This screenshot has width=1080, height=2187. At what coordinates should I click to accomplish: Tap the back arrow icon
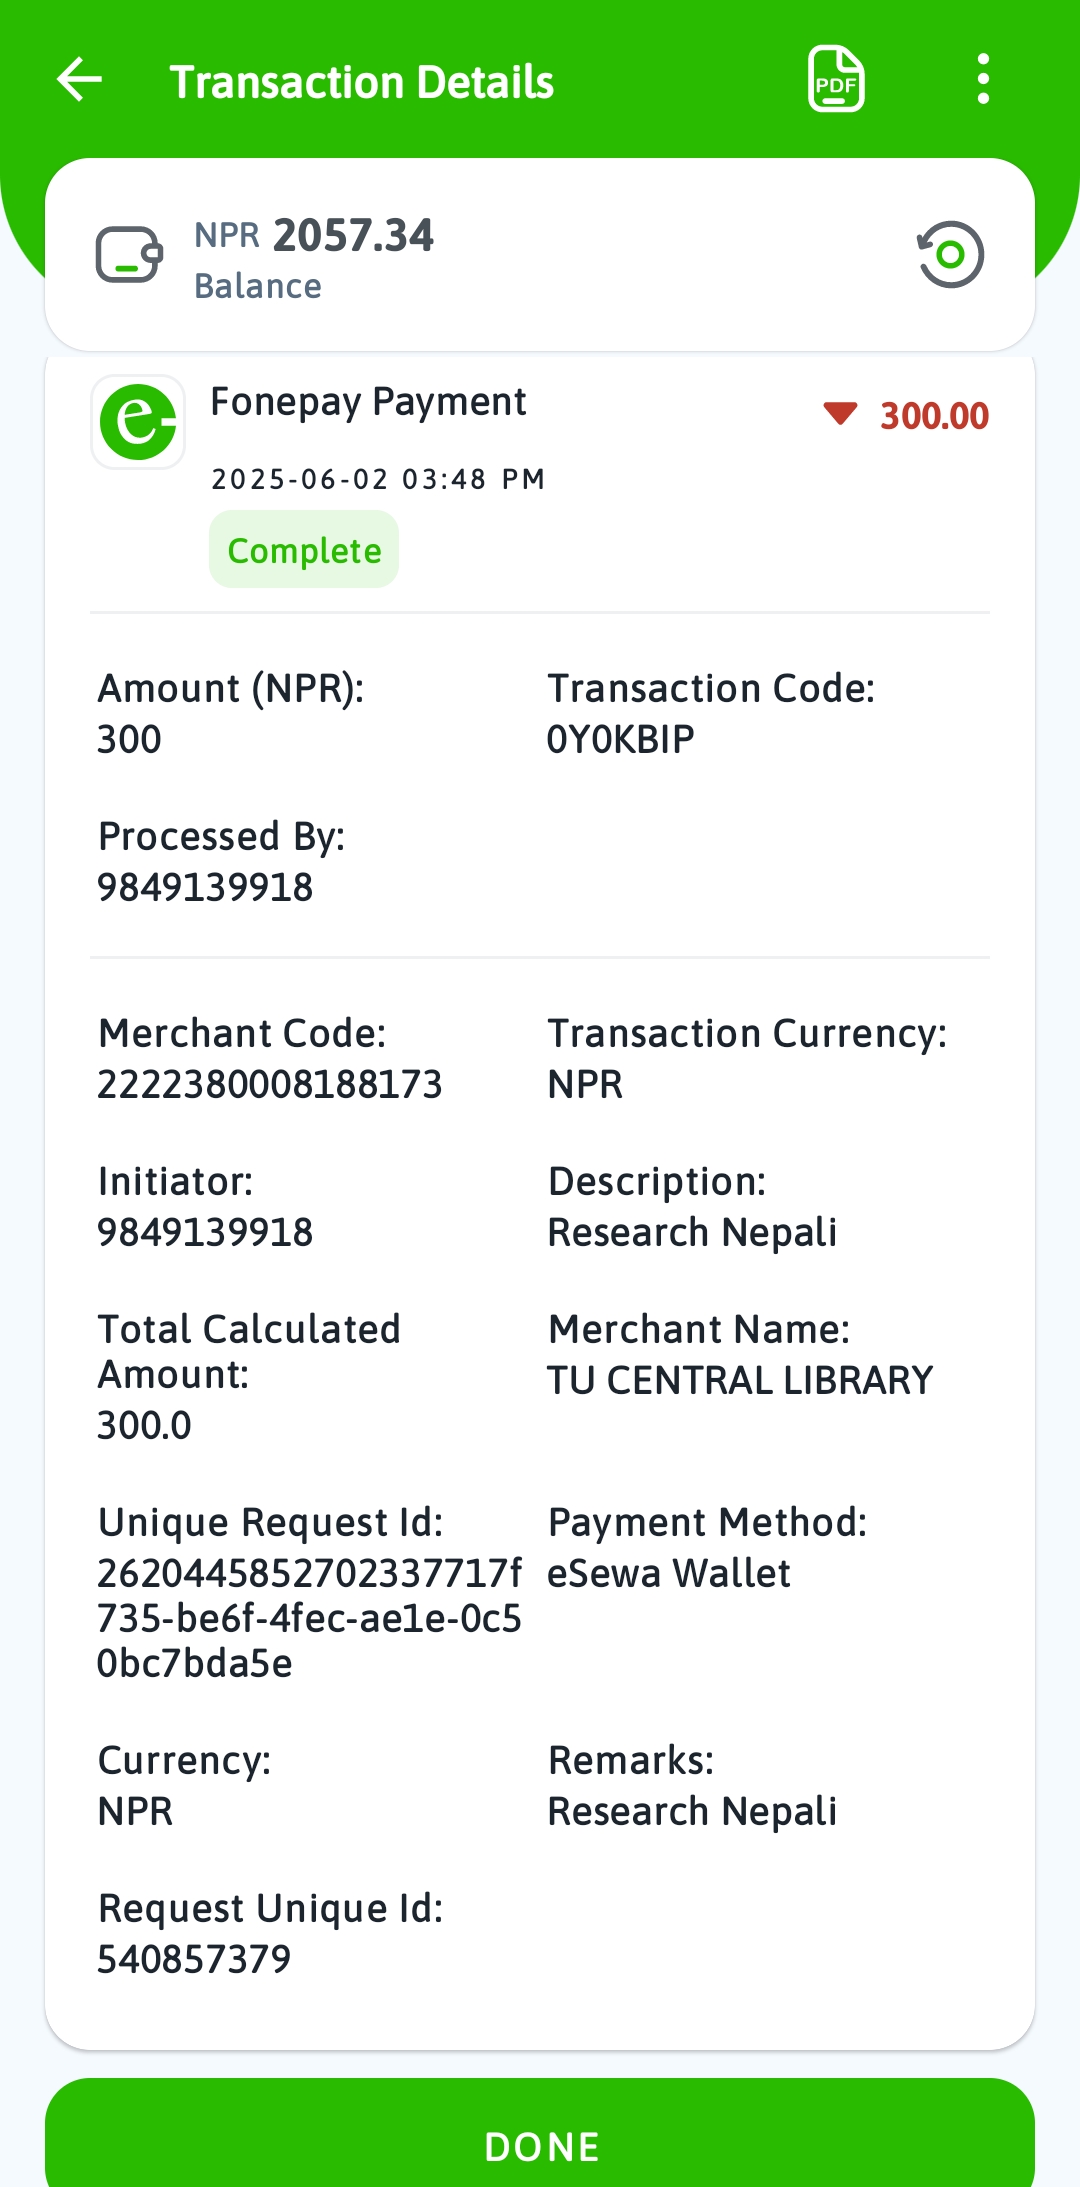[80, 80]
